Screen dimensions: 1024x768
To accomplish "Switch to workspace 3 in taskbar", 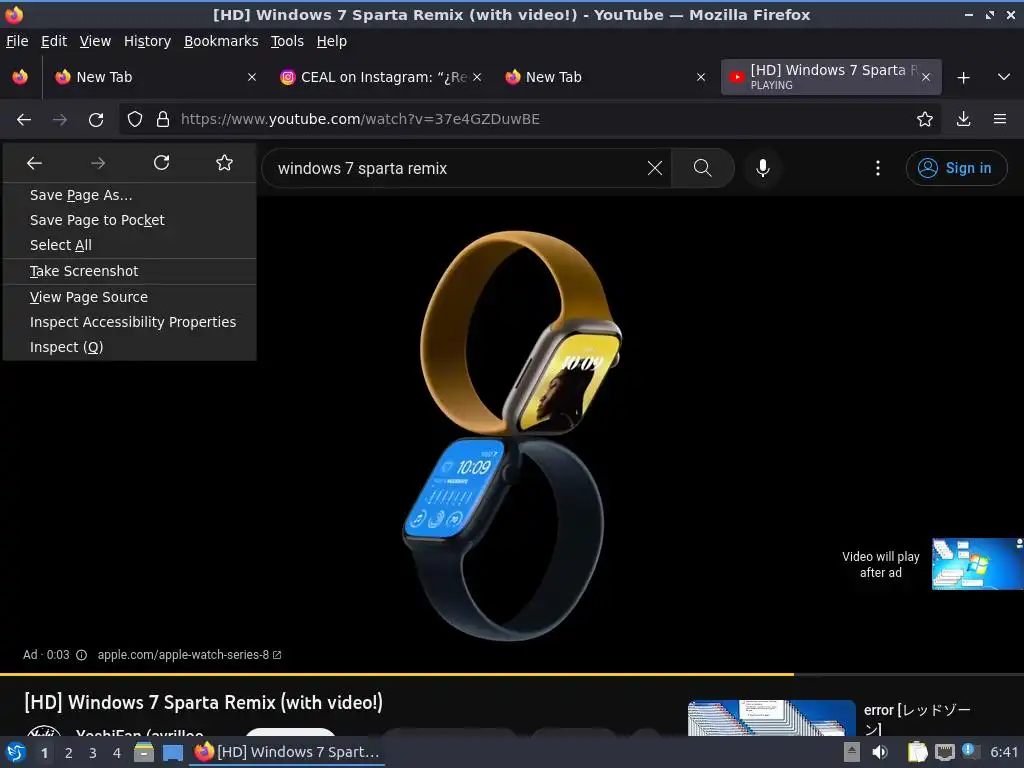I will (x=93, y=753).
